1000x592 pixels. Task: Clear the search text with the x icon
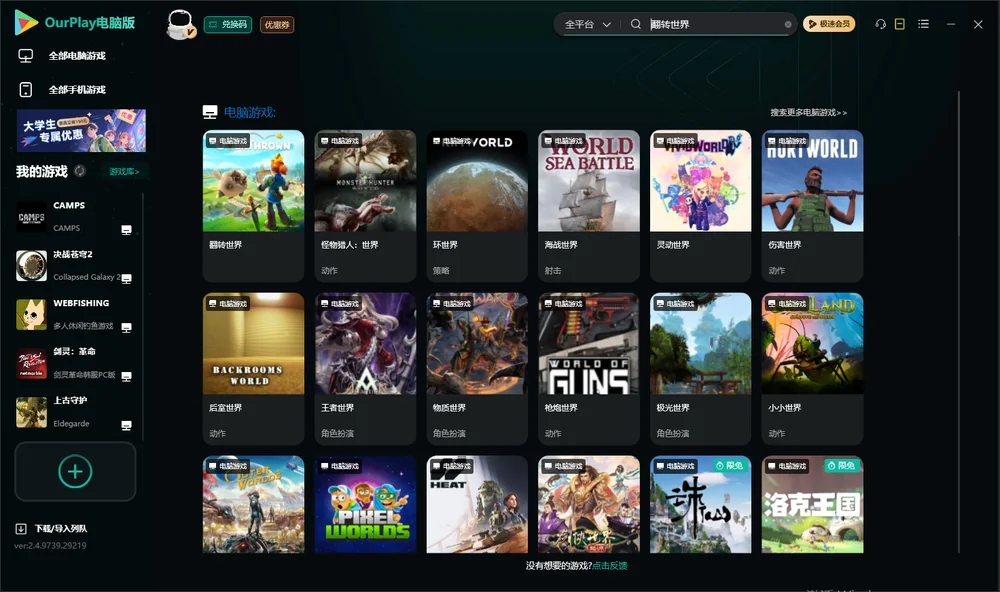pos(788,24)
